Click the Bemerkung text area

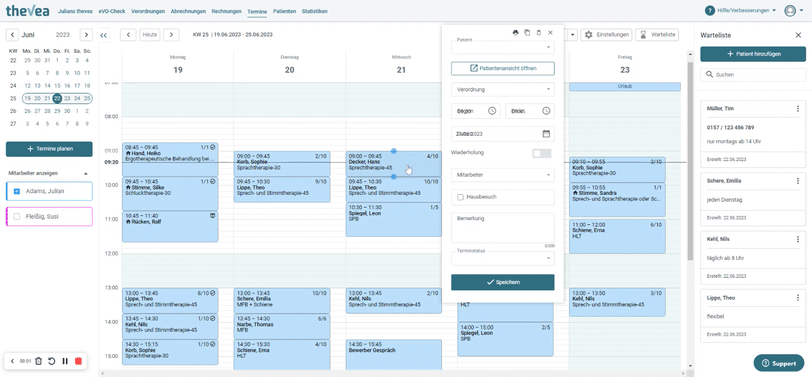coord(502,227)
